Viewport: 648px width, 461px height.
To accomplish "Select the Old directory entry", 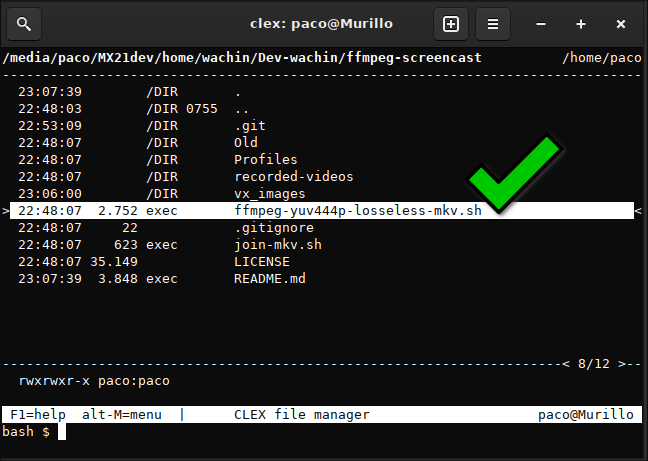I will click(x=322, y=143).
